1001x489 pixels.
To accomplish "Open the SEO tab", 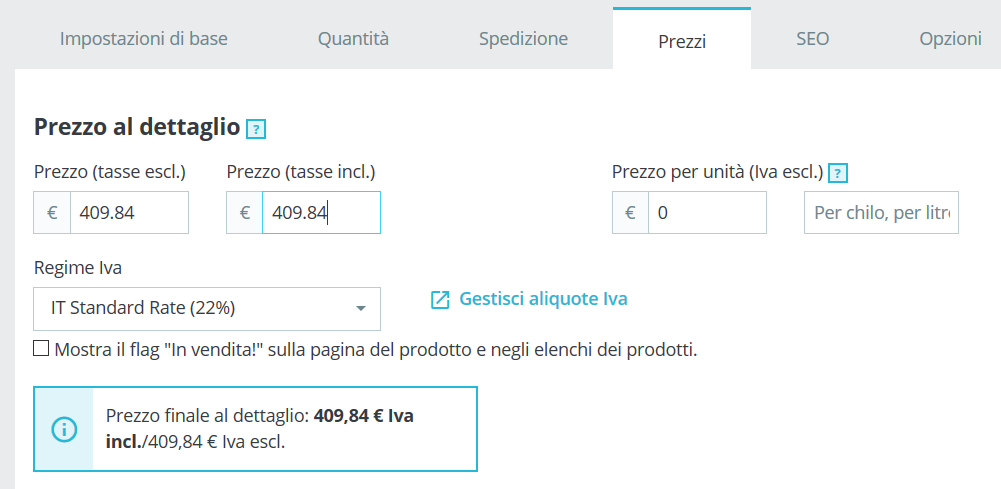I will [812, 39].
